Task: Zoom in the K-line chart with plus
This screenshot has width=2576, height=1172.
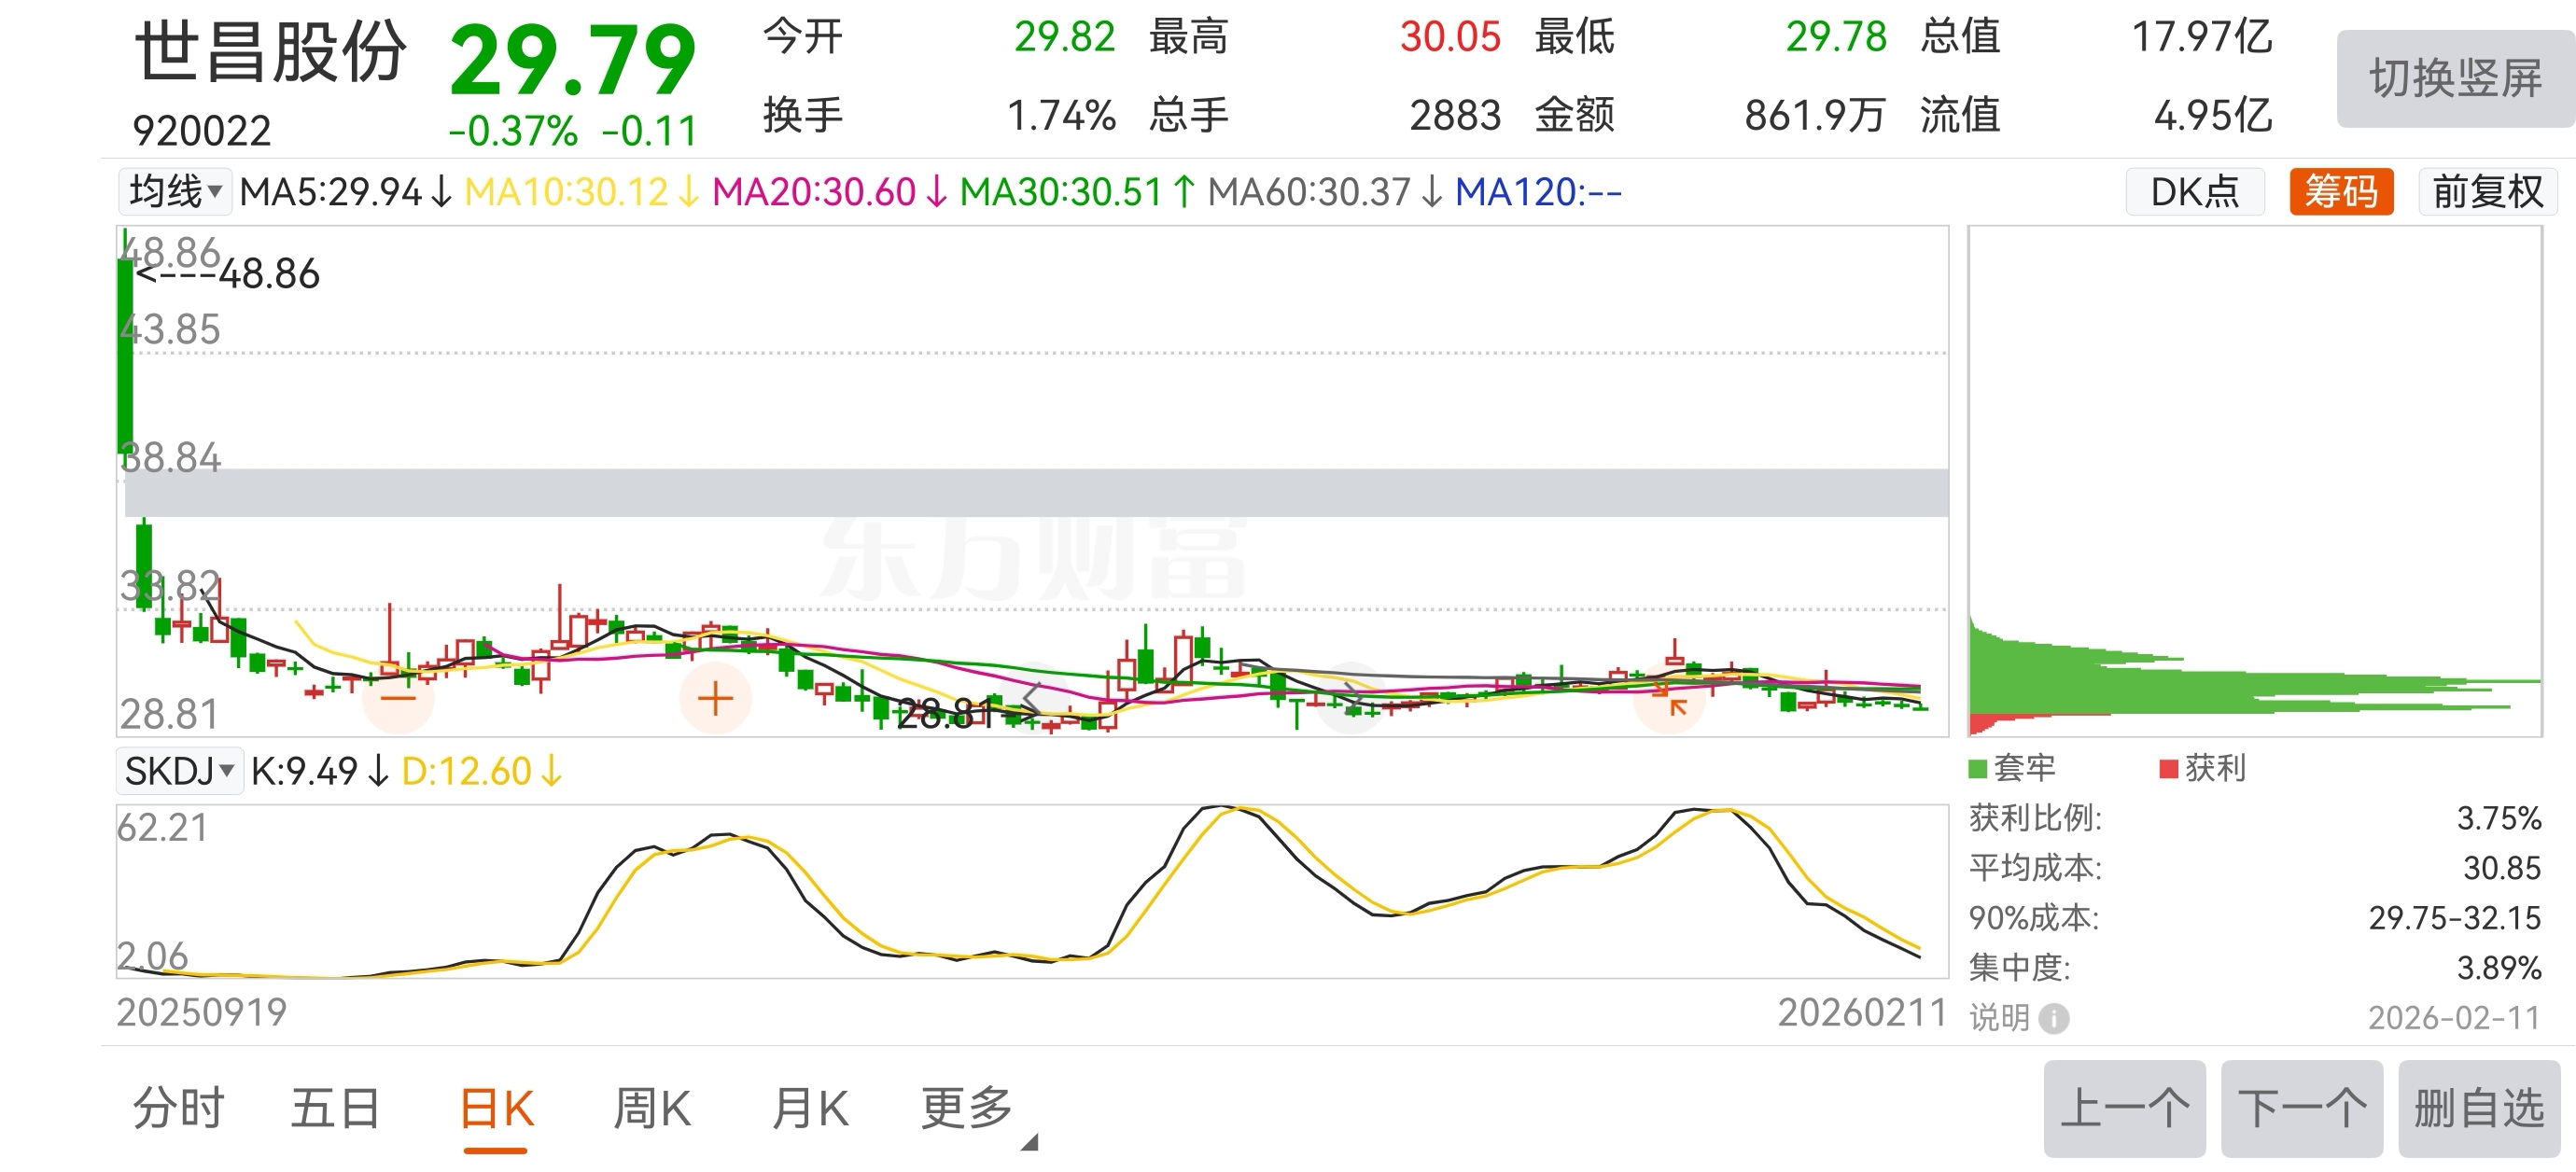Action: 715,698
